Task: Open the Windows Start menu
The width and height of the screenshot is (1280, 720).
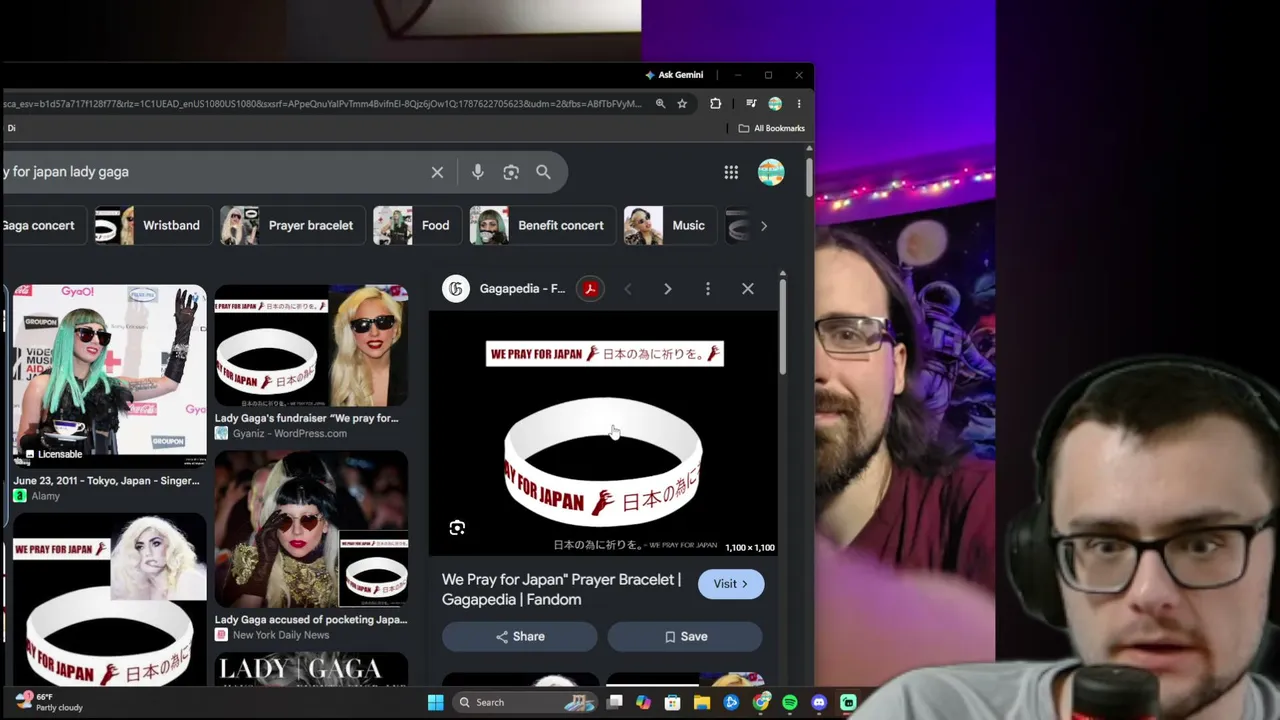Action: click(435, 703)
